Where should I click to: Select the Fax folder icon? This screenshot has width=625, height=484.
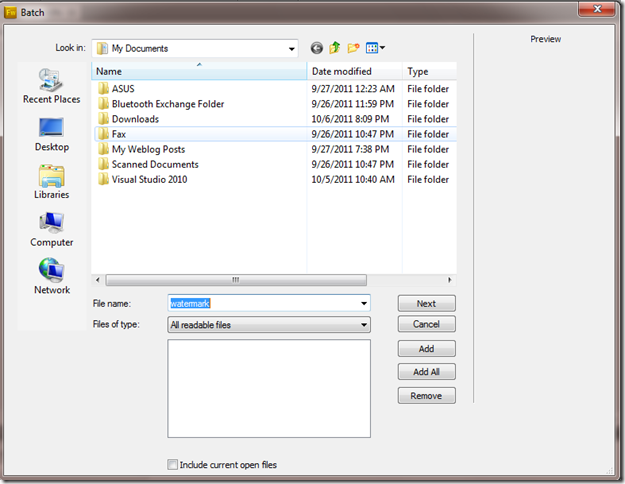[103, 134]
